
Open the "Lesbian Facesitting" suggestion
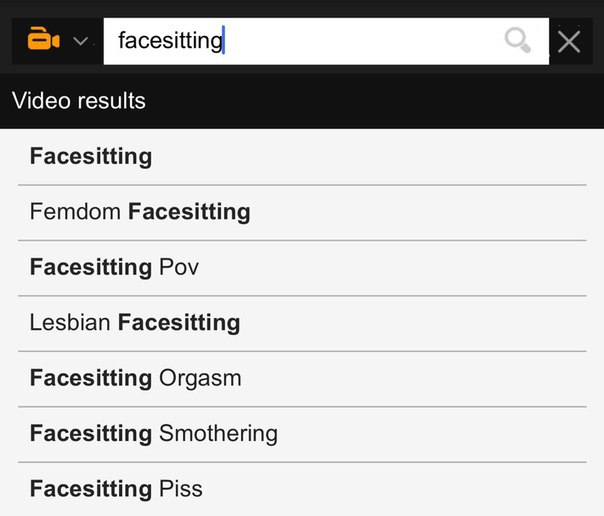pyautogui.click(x=302, y=323)
